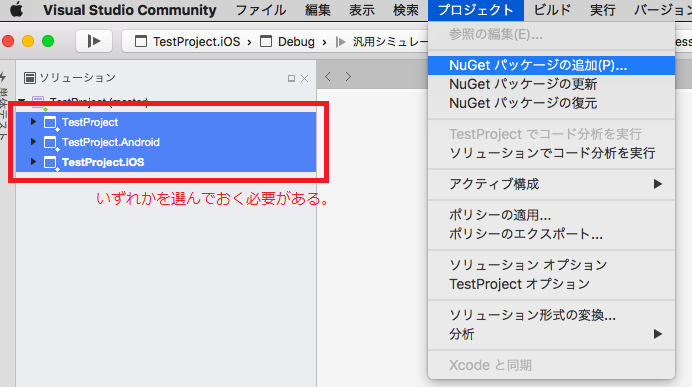Open the 表示 menu

coord(362,10)
